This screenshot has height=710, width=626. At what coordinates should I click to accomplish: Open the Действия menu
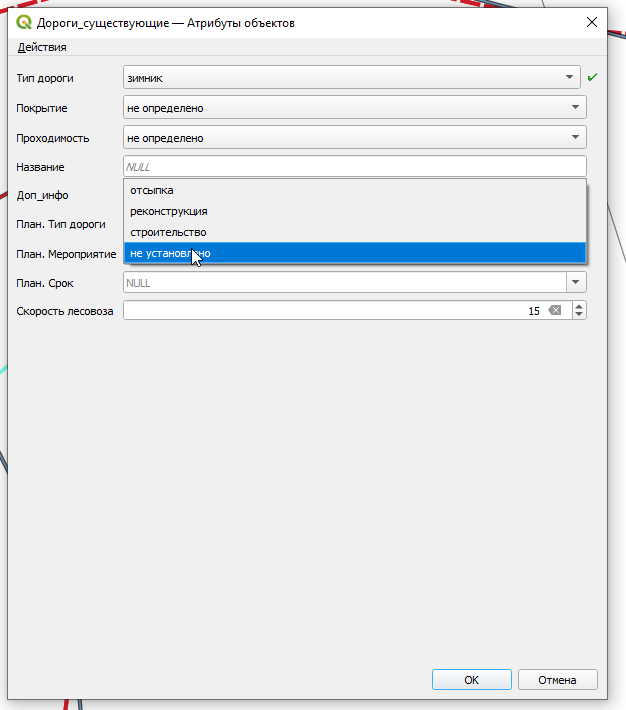(x=42, y=47)
